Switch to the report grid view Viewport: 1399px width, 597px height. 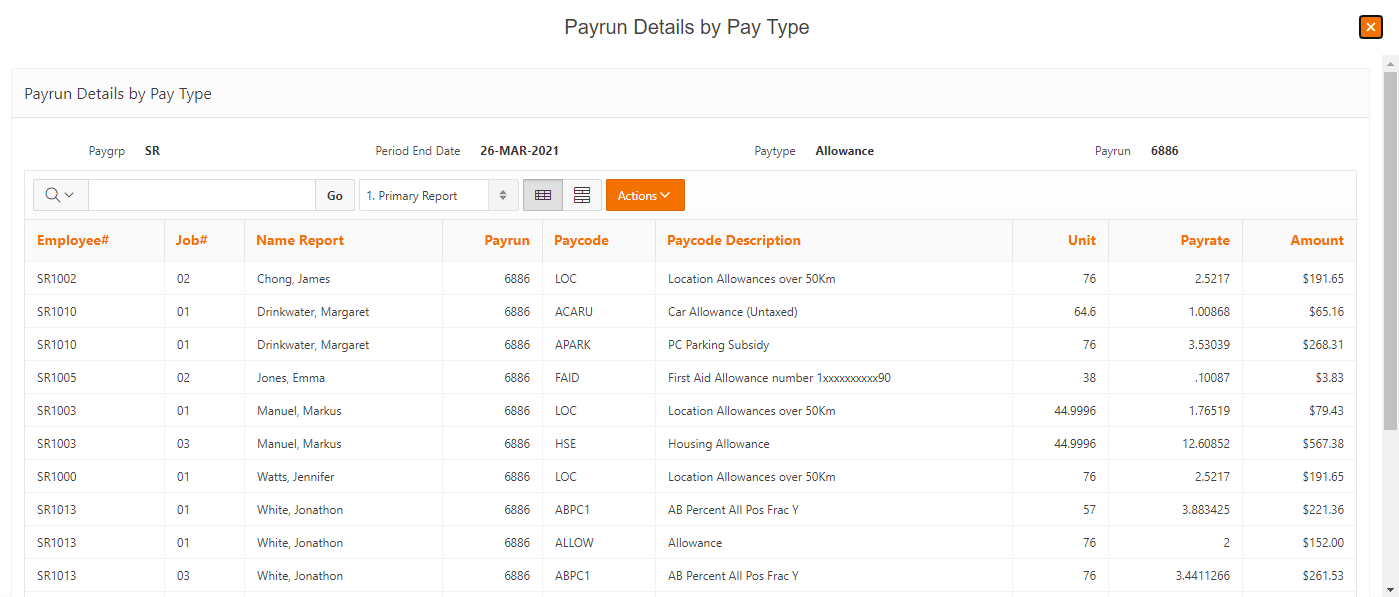click(543, 195)
